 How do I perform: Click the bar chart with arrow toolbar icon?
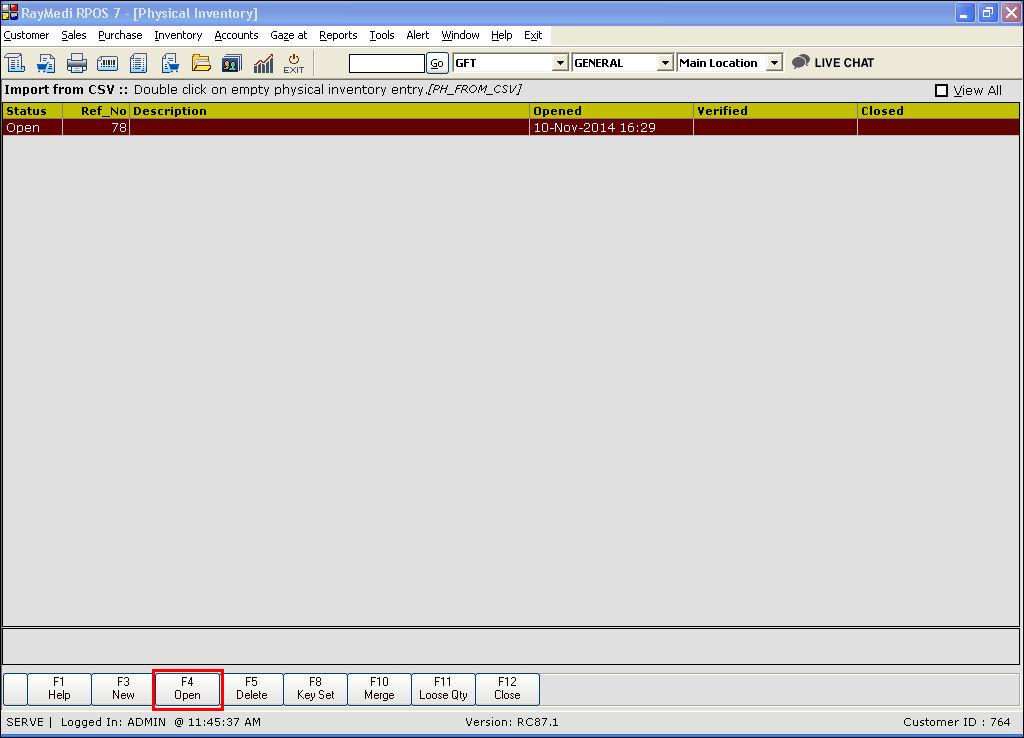click(263, 63)
